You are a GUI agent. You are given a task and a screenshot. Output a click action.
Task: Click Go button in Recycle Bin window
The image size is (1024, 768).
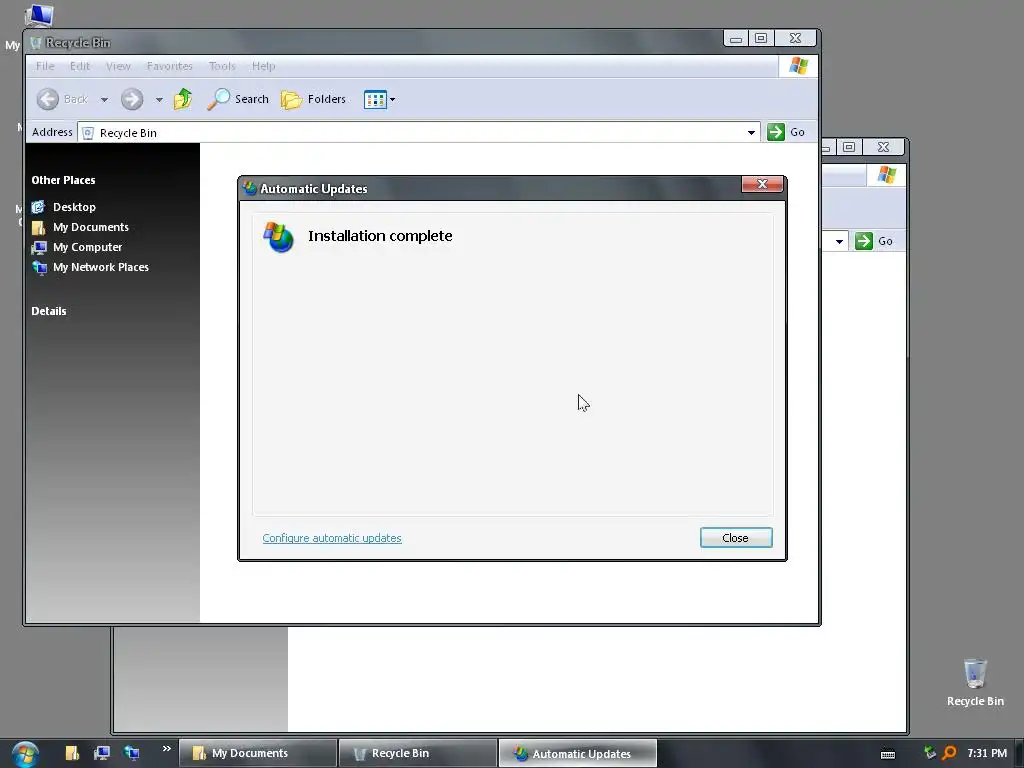point(786,132)
